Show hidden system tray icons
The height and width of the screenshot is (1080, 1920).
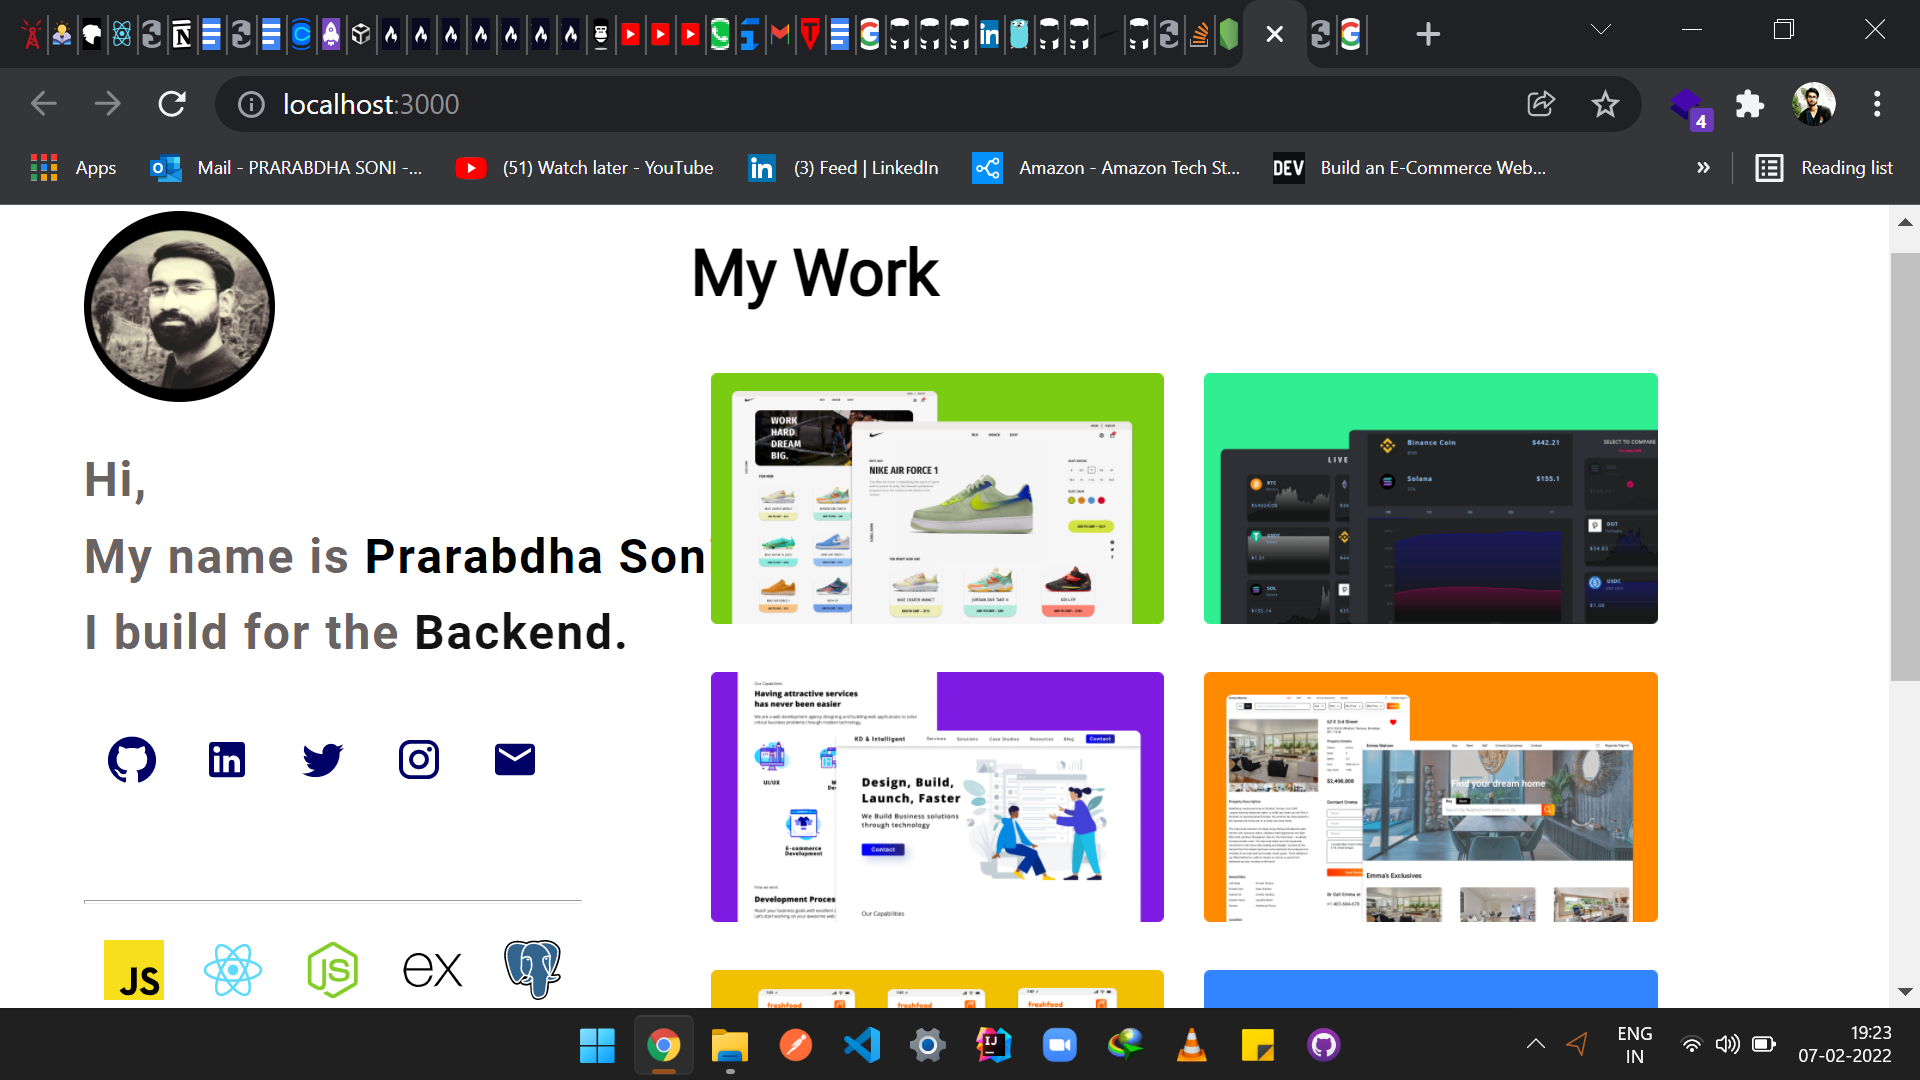(x=1536, y=1045)
